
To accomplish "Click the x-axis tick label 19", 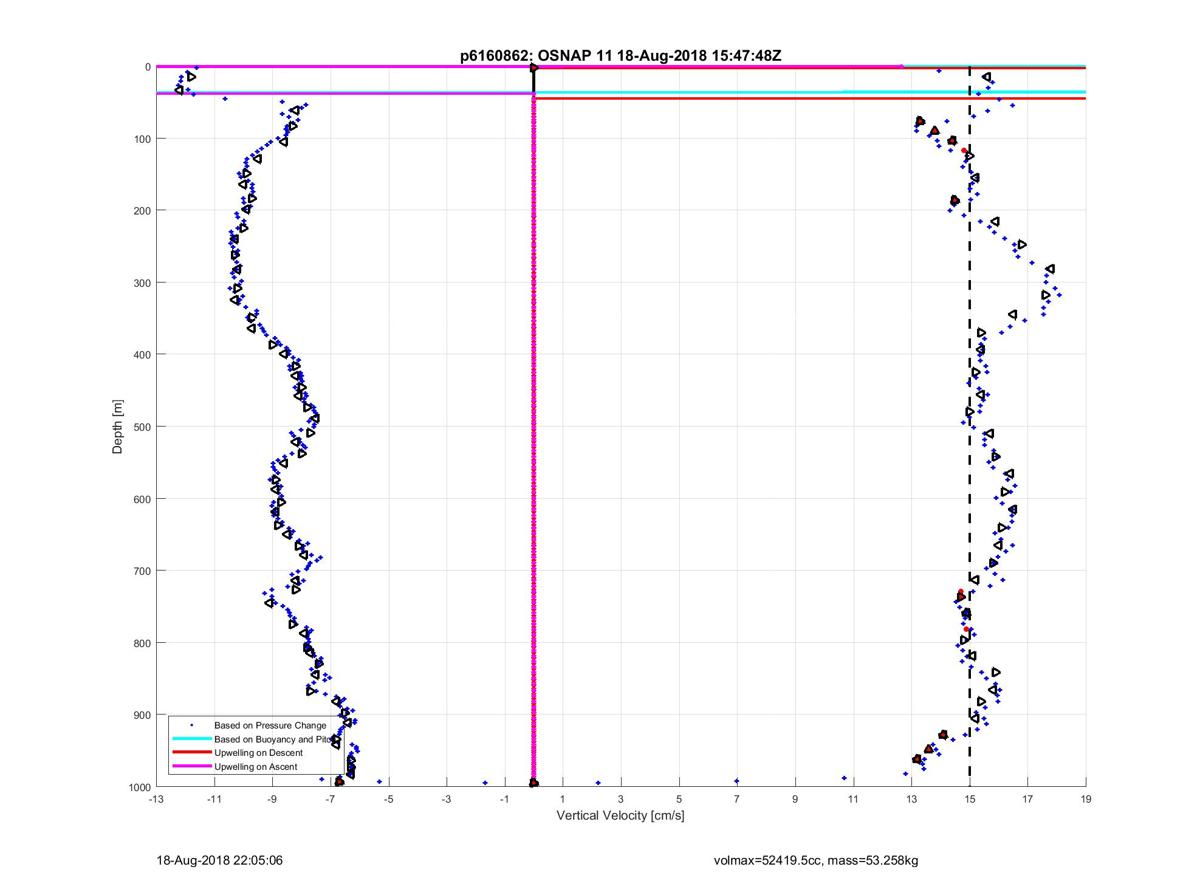I will 1086,799.
